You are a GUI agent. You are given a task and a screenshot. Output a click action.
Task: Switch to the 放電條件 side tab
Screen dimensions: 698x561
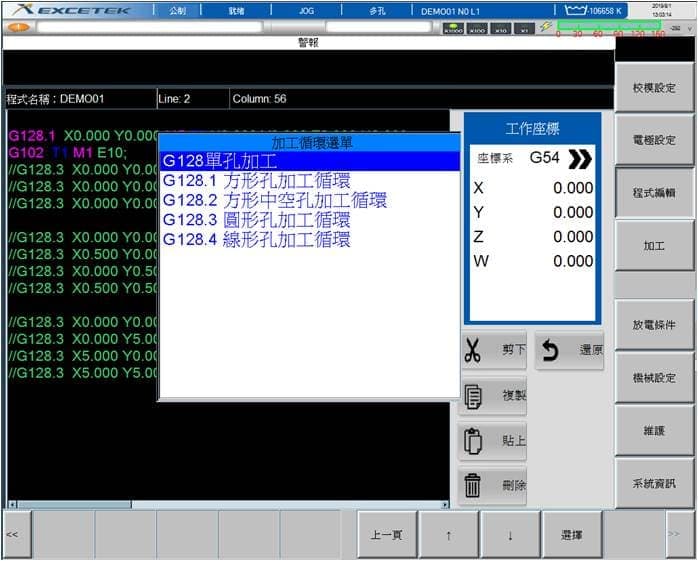pos(654,326)
